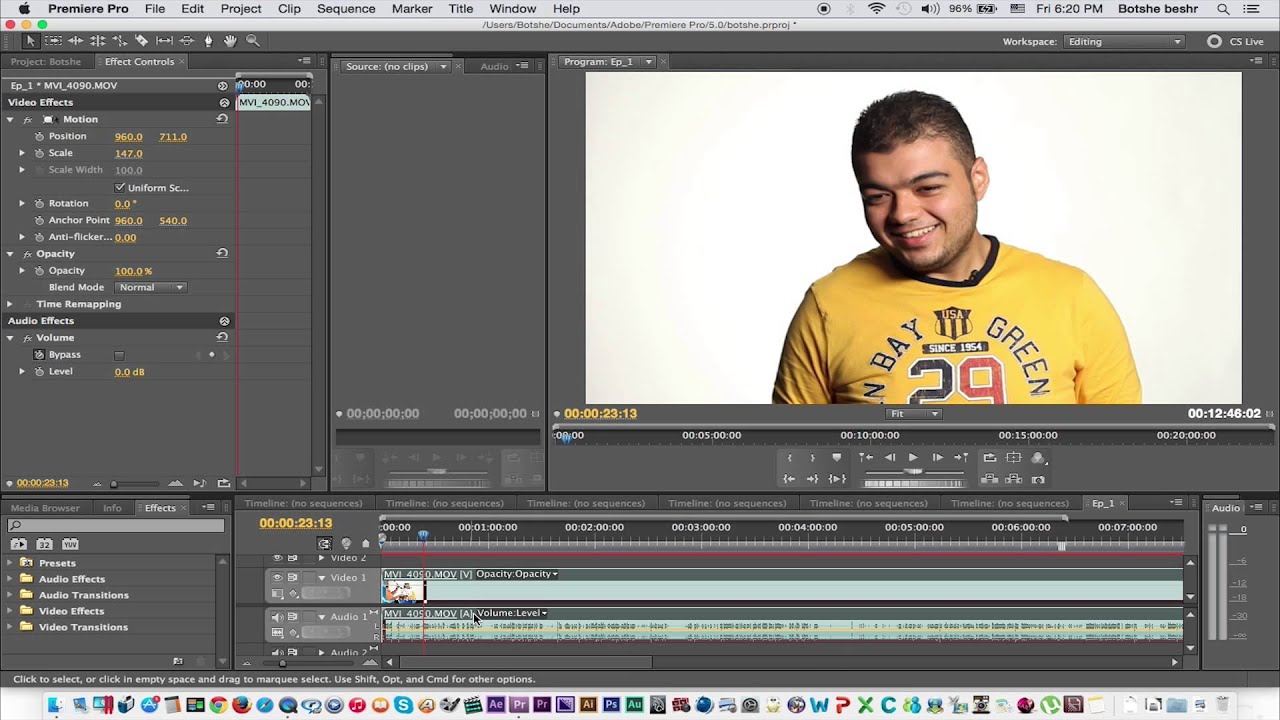1280x720 pixels.
Task: Toggle the Opacity fx effect on or off
Action: click(28, 254)
